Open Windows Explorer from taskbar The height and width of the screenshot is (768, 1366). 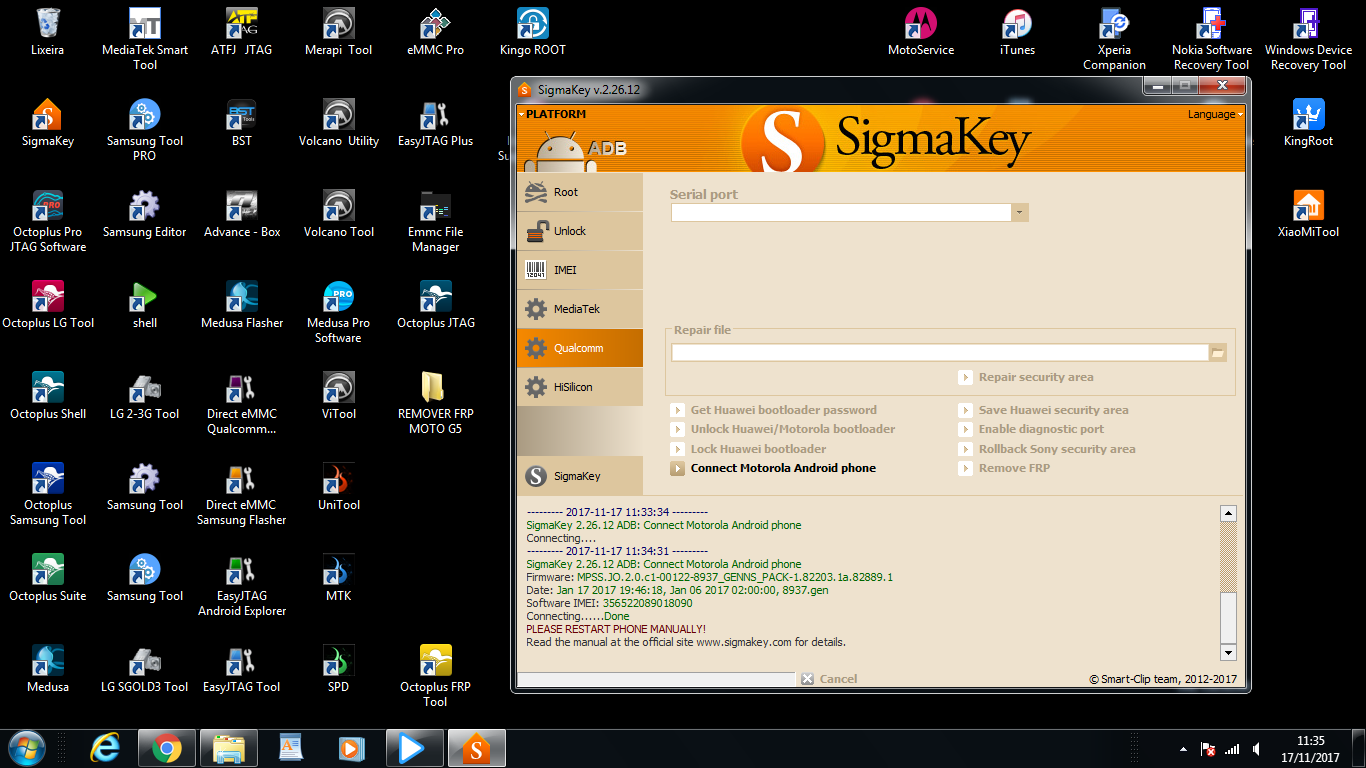229,748
